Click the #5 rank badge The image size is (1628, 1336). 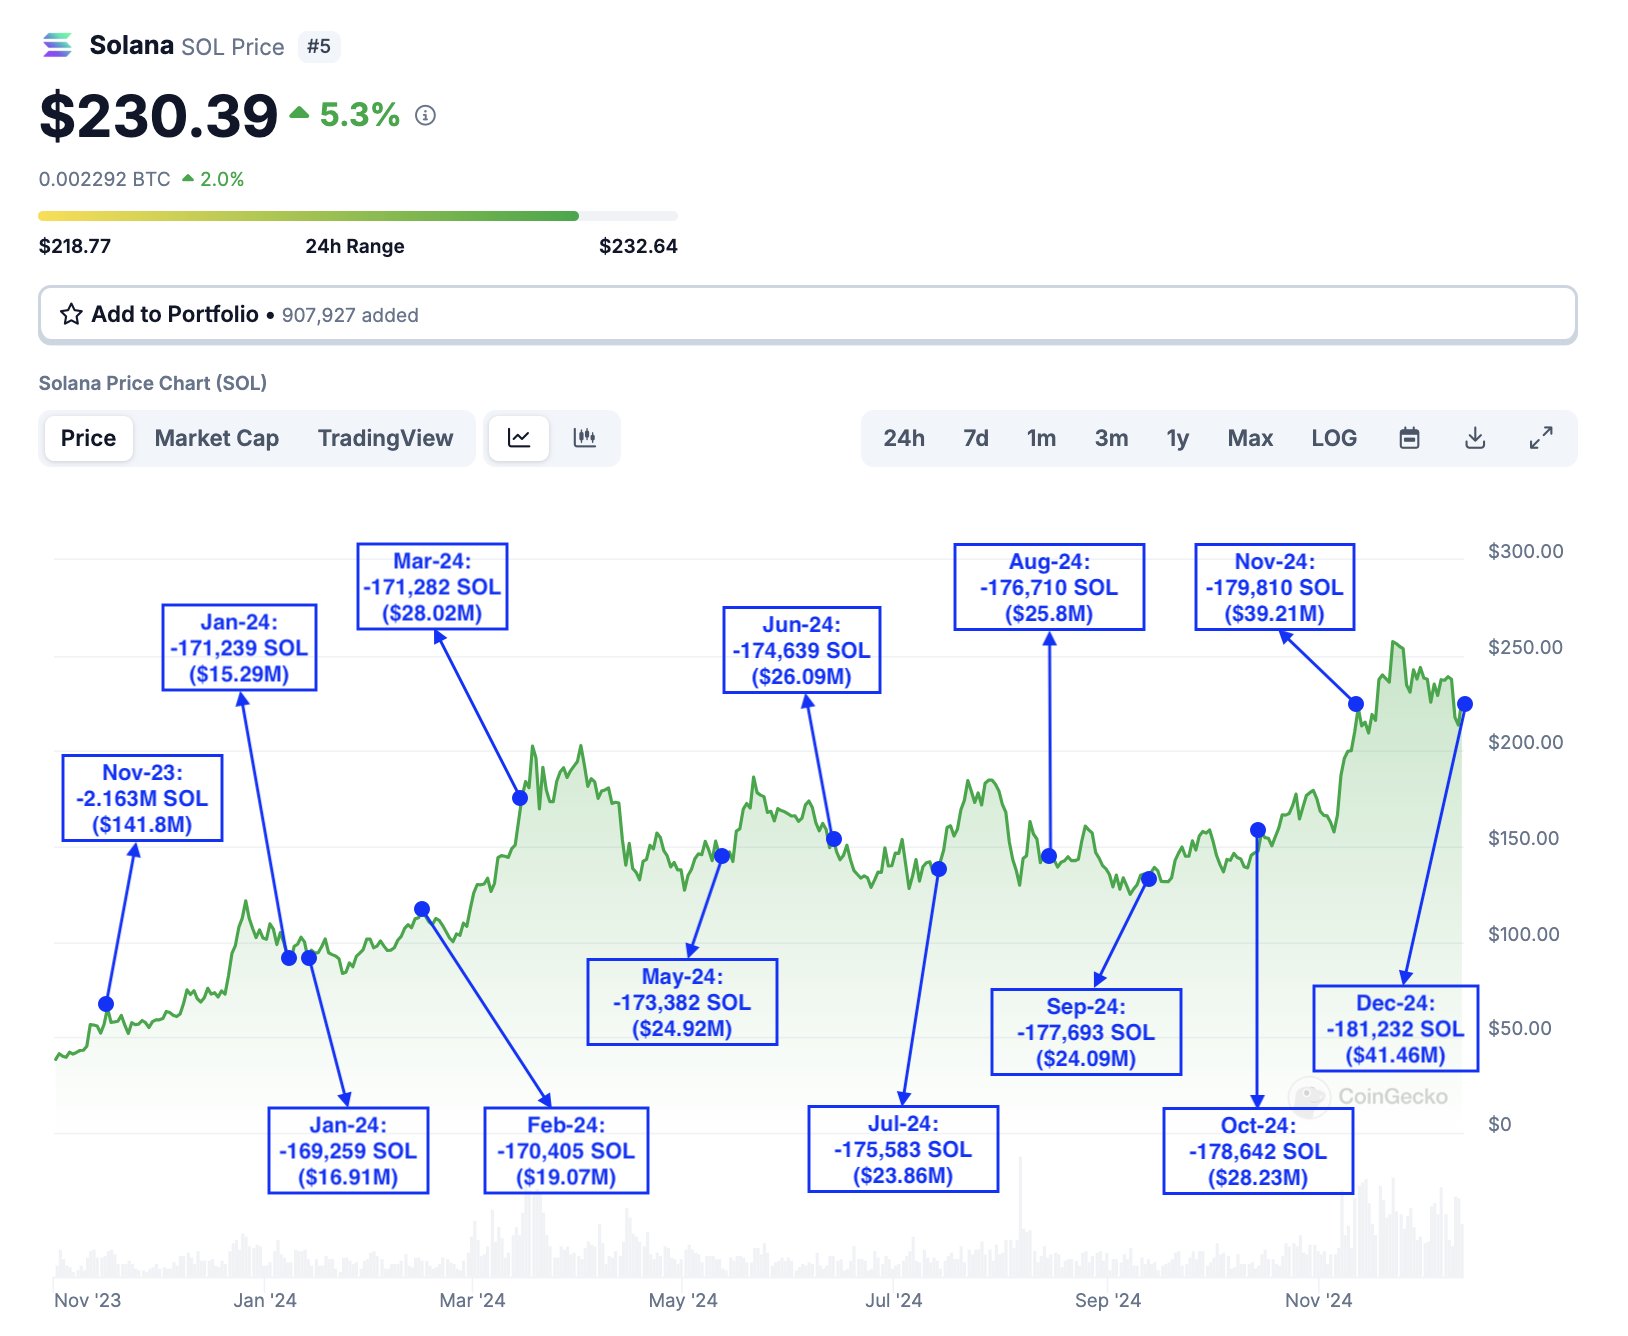coord(319,47)
